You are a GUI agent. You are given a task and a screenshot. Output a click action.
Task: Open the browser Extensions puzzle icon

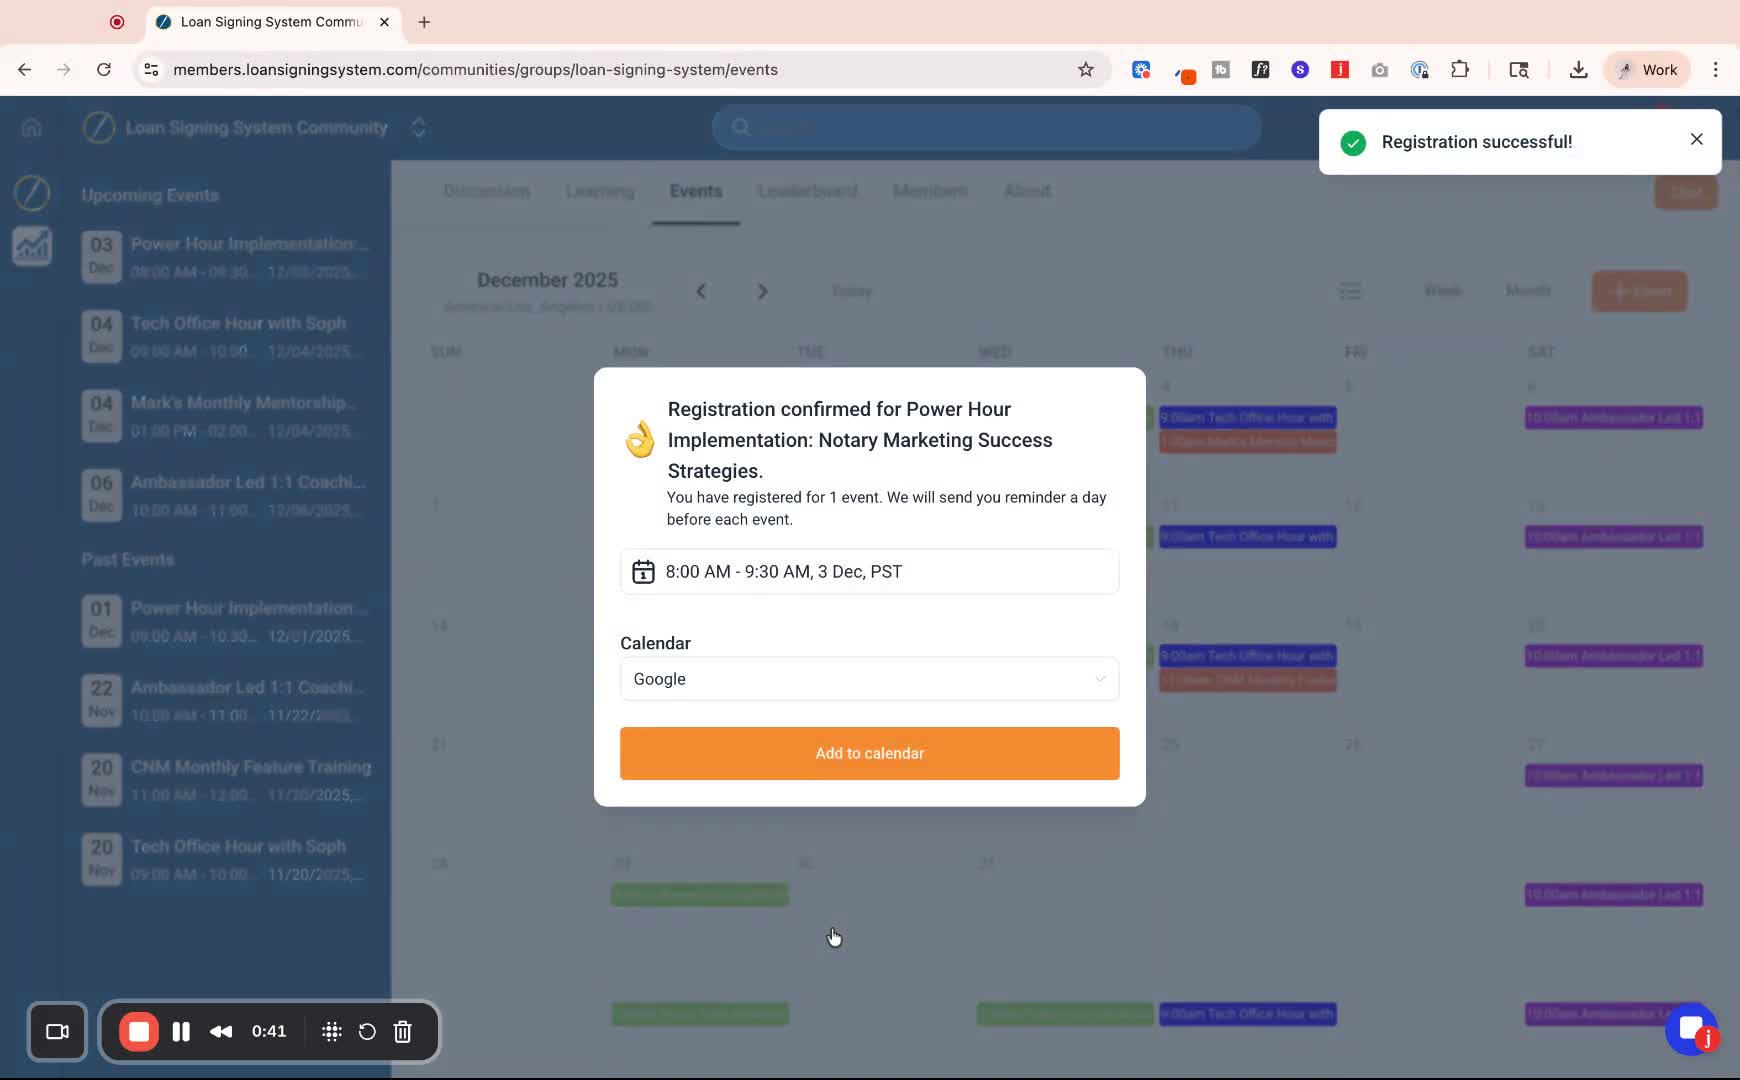[x=1460, y=69]
